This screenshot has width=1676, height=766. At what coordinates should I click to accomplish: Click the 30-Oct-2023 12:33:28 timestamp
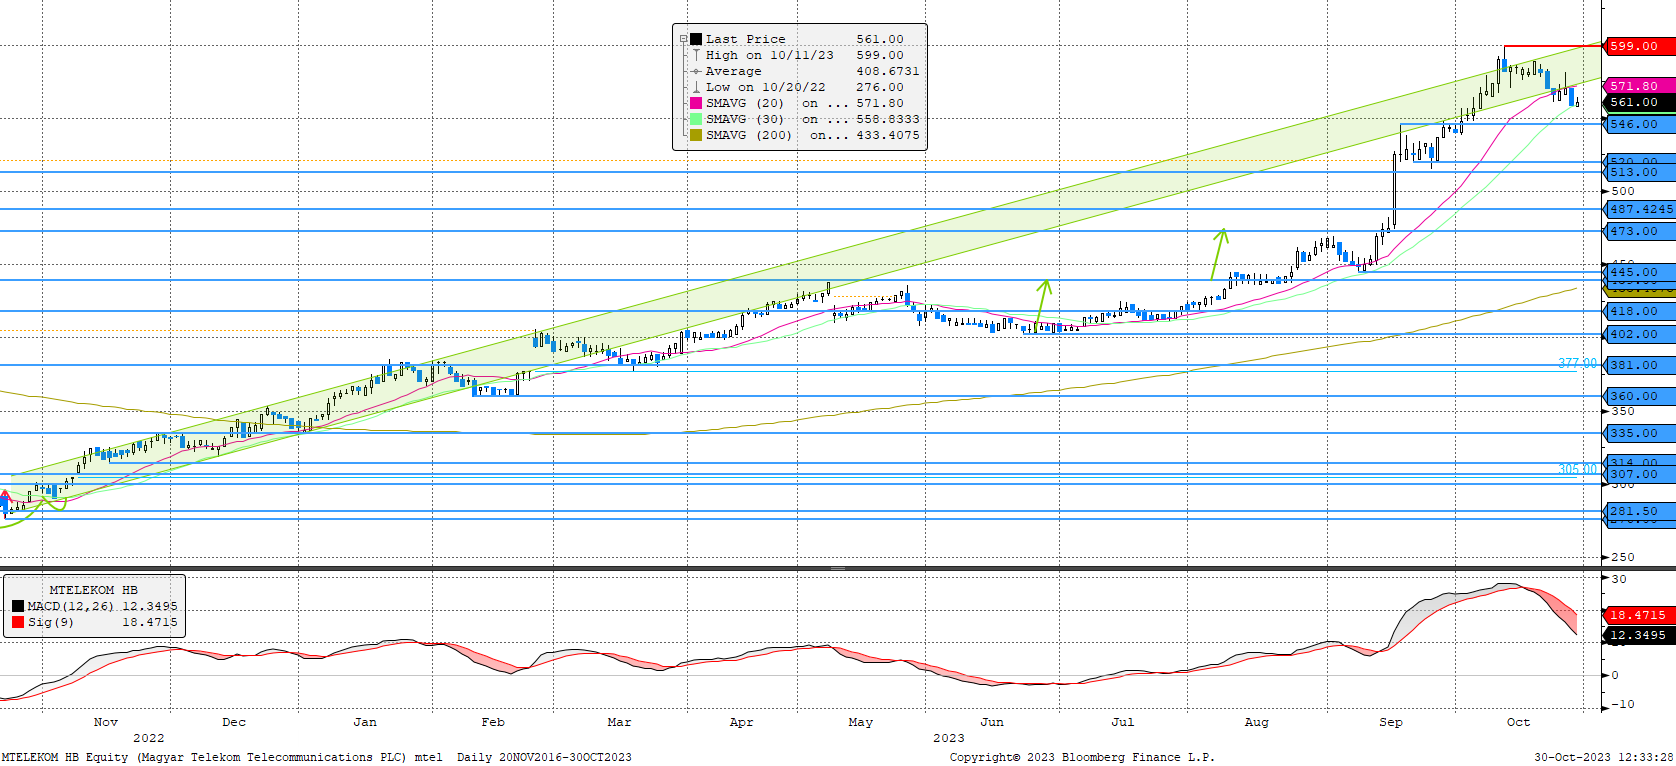(1604, 757)
